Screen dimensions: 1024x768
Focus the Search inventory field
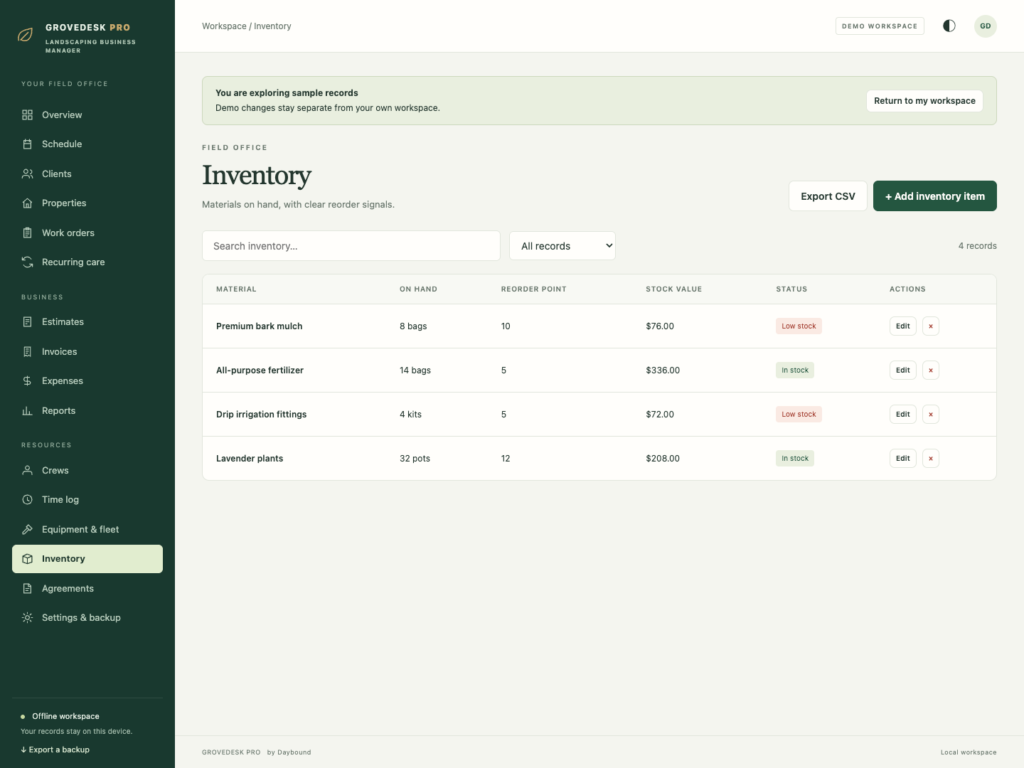tap(351, 246)
